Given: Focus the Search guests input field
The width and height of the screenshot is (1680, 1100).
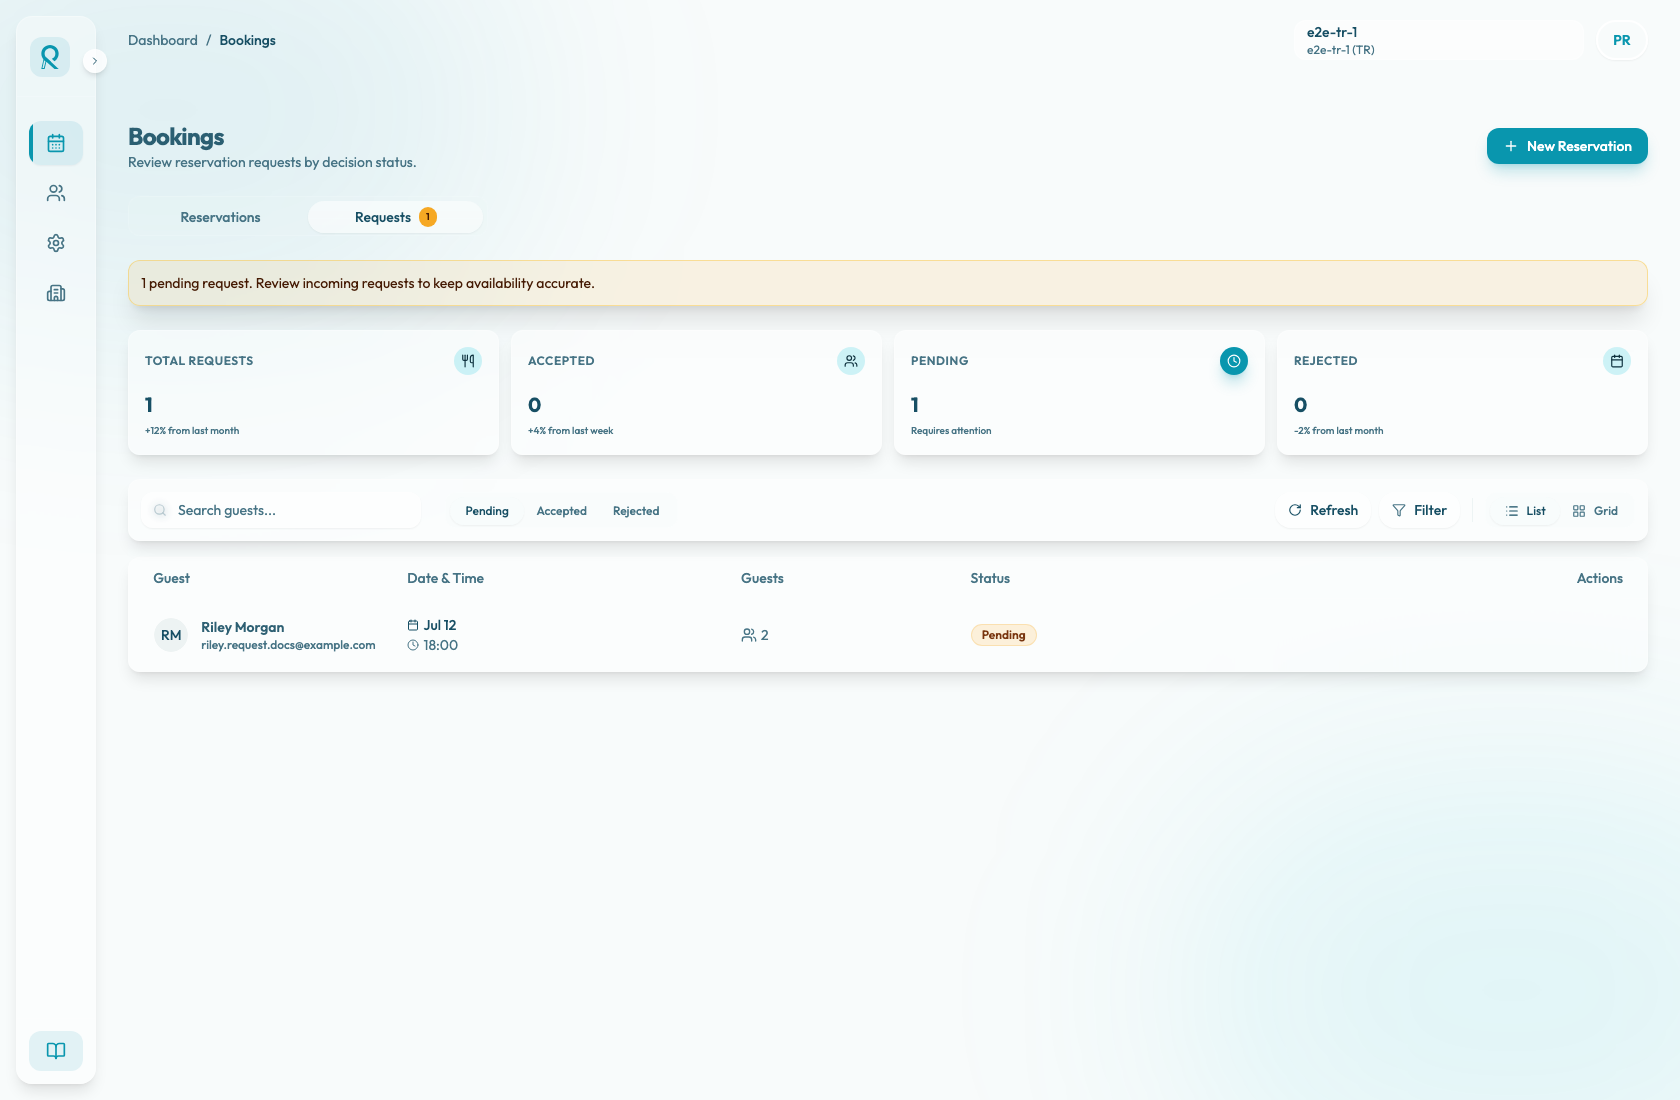Looking at the screenshot, I should click(x=281, y=510).
